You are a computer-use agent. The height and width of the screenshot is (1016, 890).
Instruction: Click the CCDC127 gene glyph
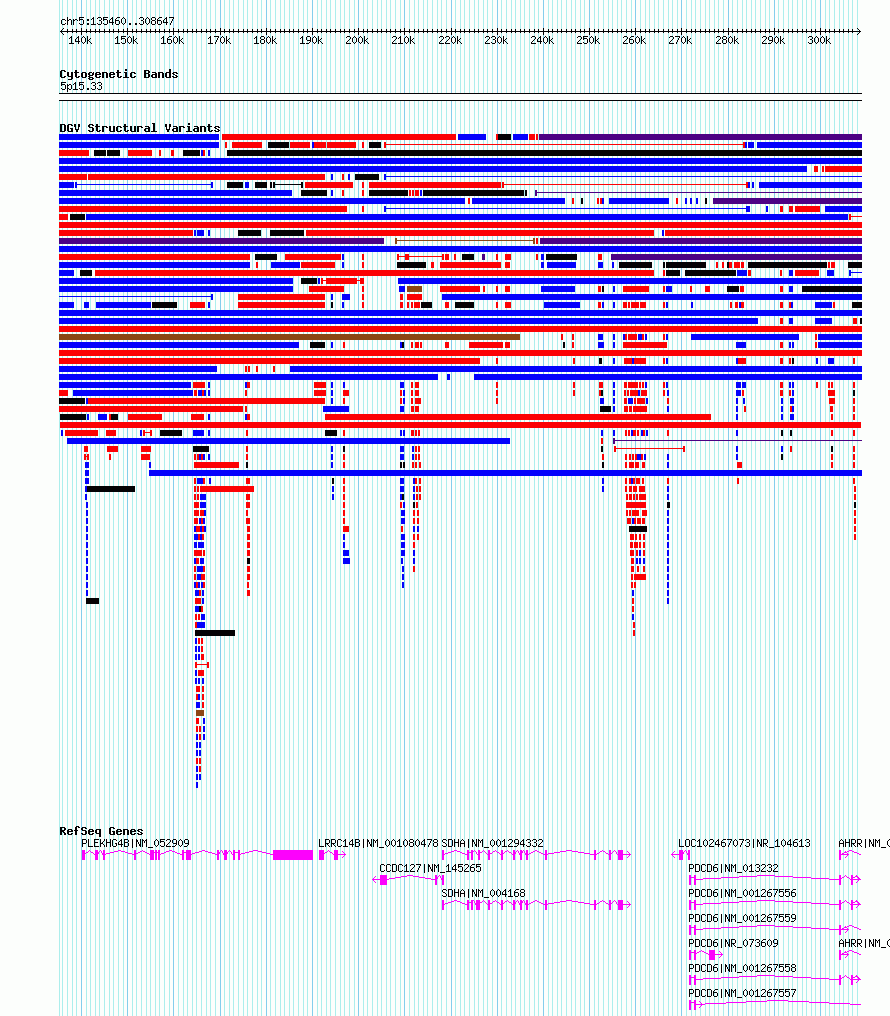[409, 880]
